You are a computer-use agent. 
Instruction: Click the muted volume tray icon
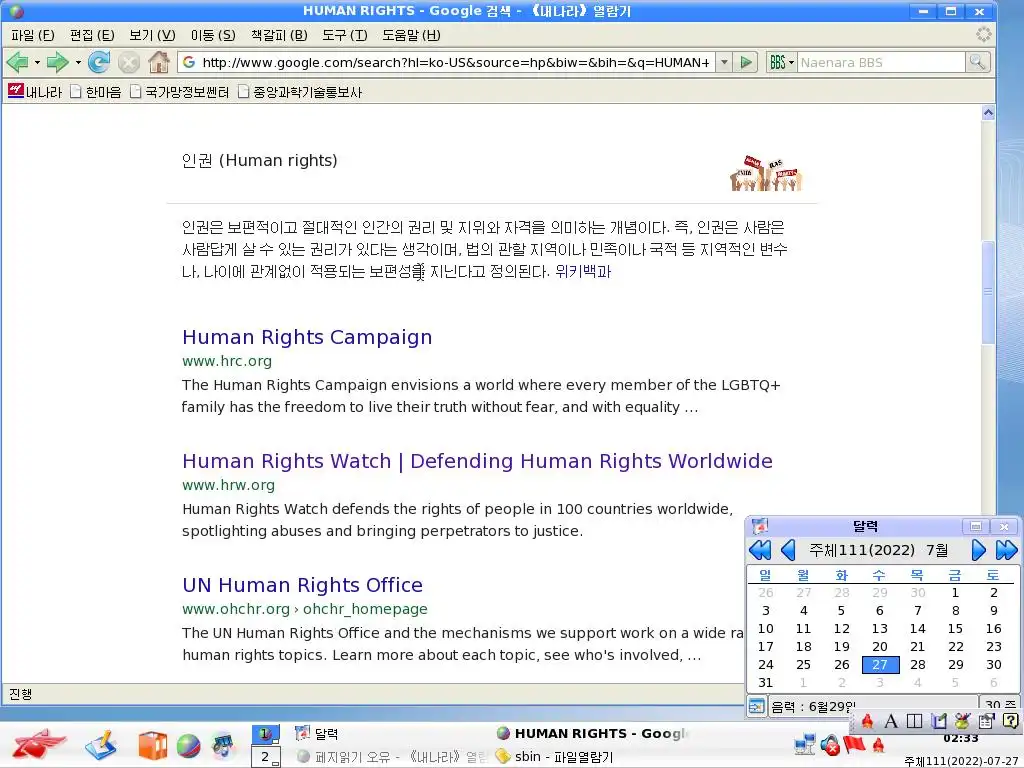830,744
